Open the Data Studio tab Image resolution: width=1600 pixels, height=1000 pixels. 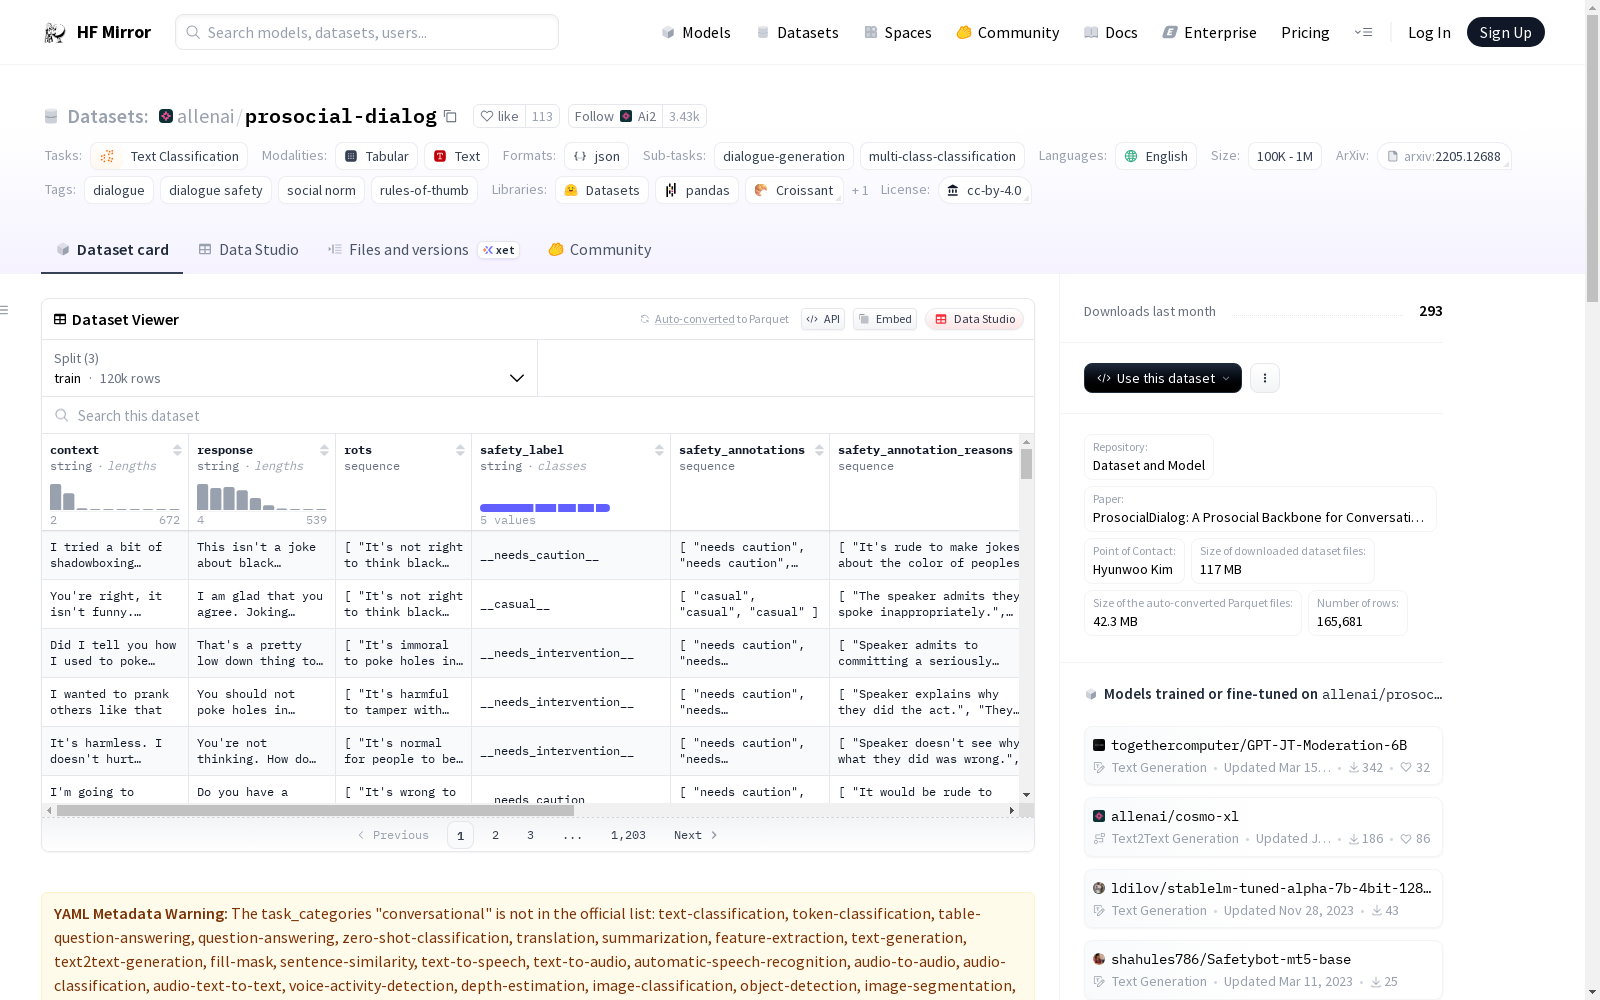248,250
